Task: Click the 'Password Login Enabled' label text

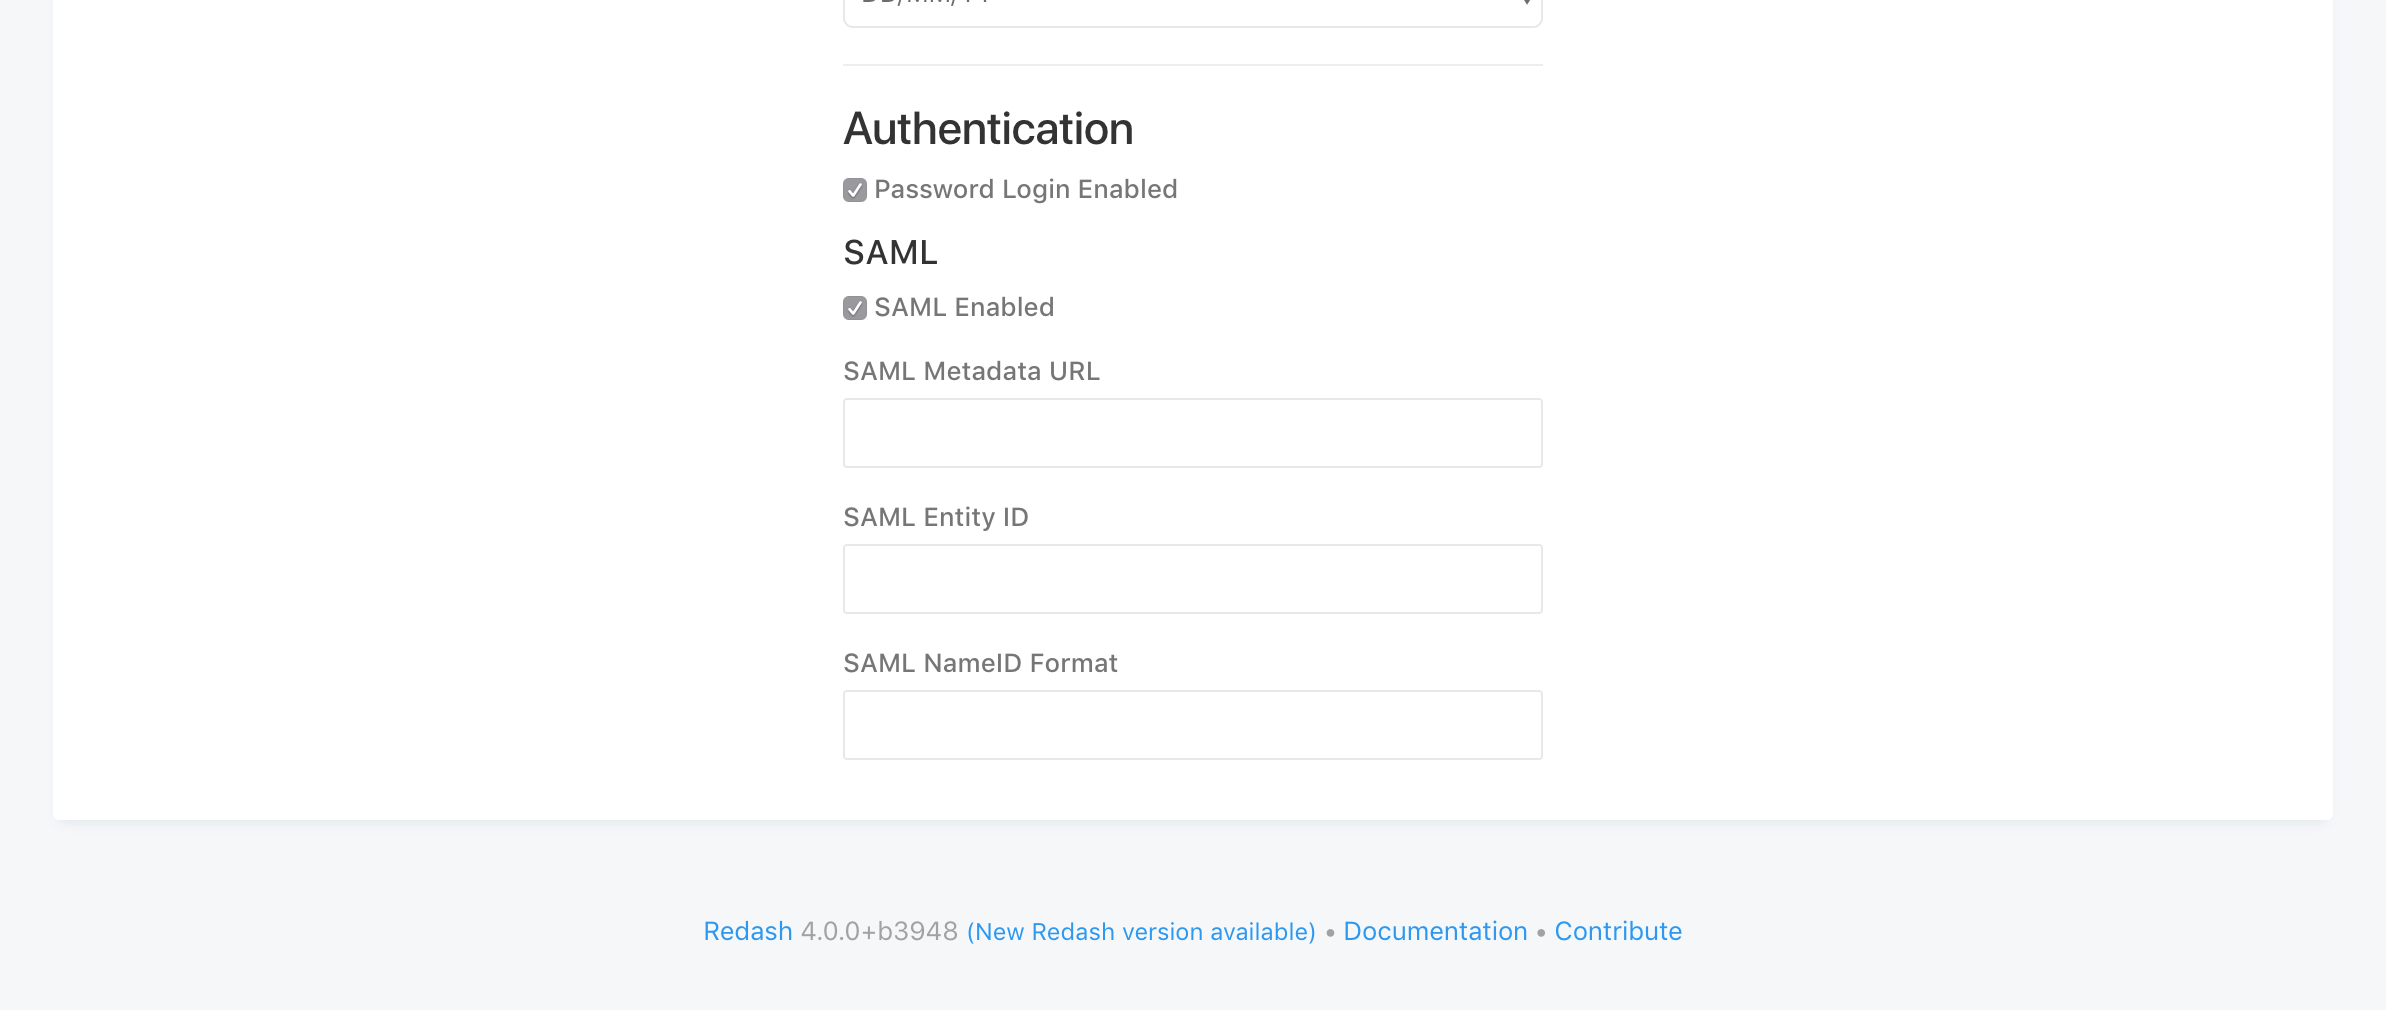Action: [1026, 189]
